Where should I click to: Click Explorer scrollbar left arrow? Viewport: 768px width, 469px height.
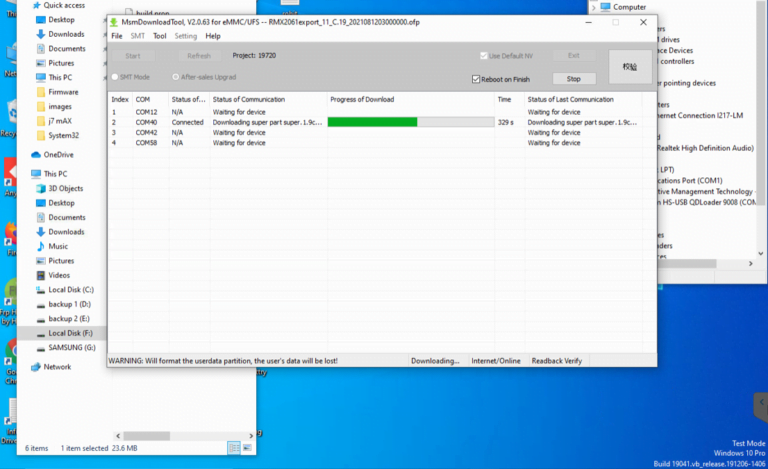pyautogui.click(x=118, y=436)
